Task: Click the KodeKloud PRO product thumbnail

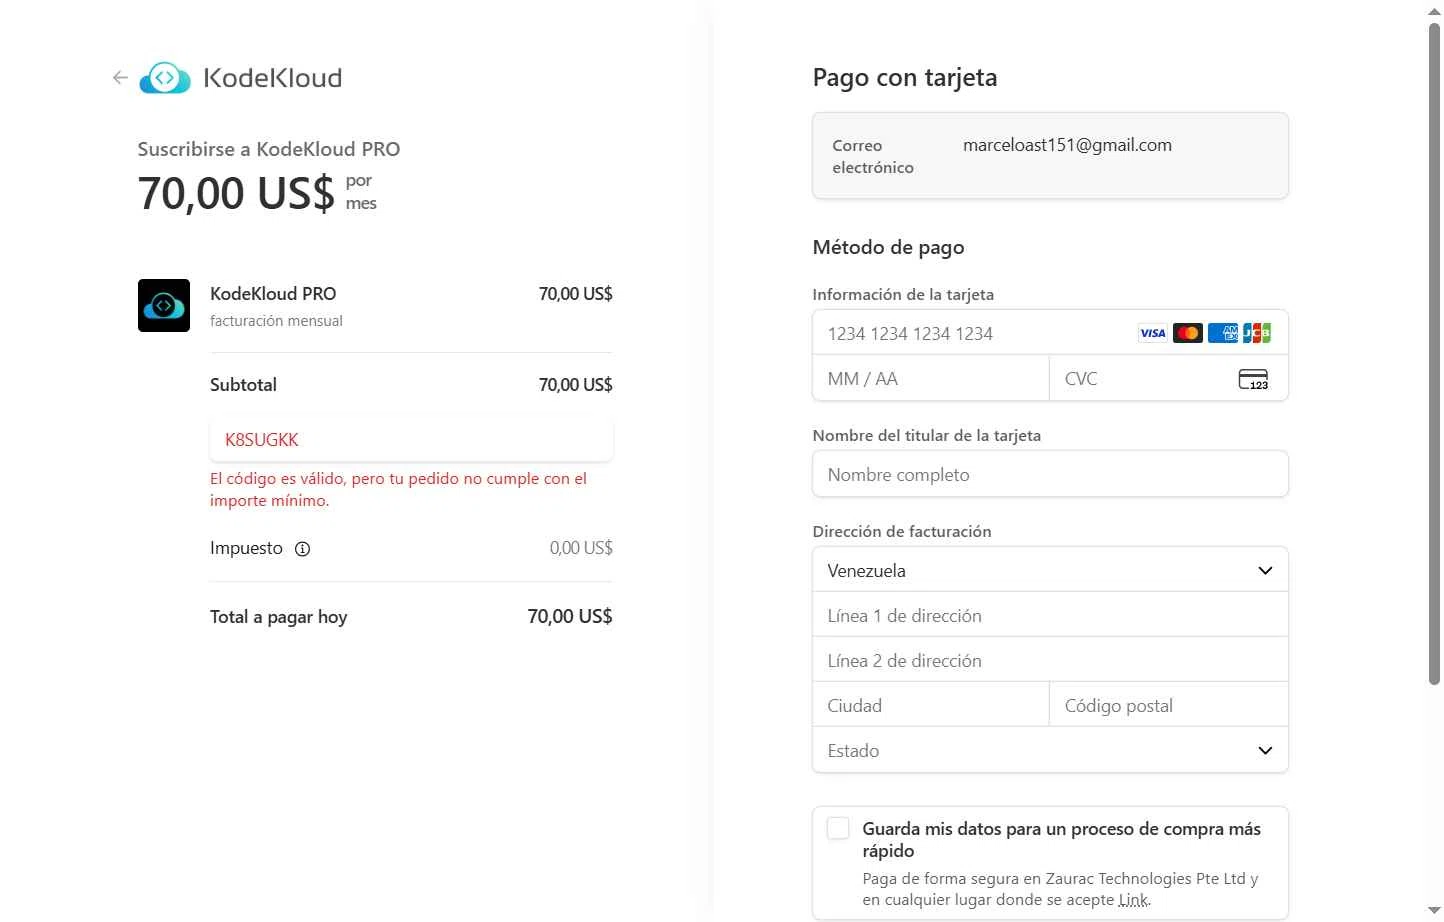Action: [164, 305]
